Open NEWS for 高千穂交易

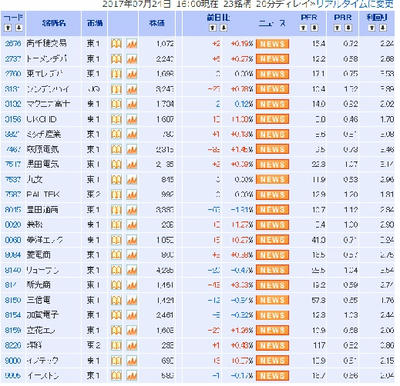click(272, 44)
